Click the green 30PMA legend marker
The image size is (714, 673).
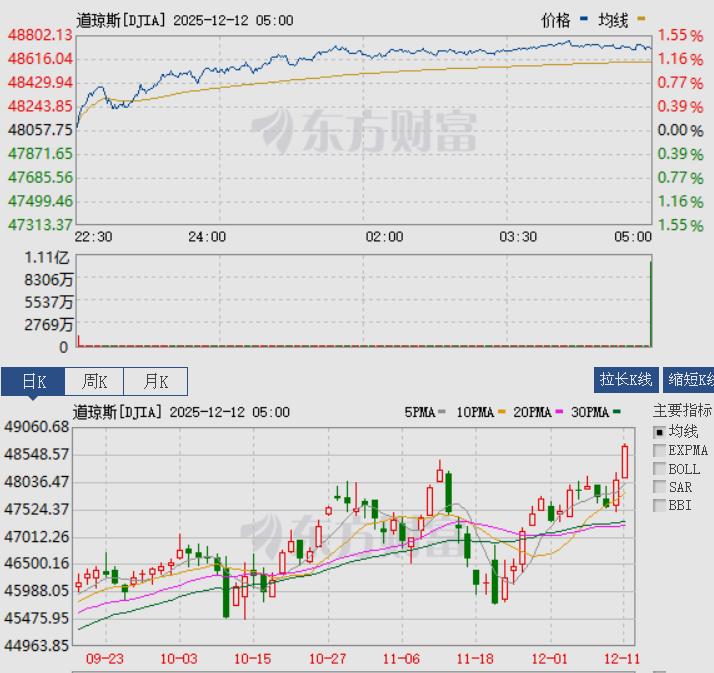pyautogui.click(x=617, y=412)
